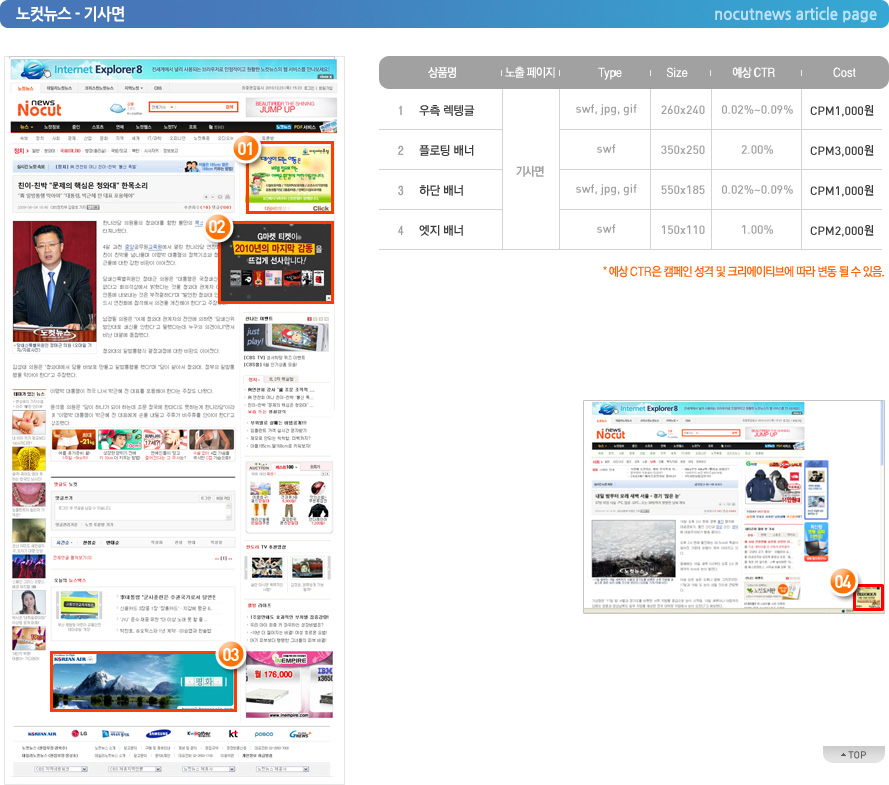Click the jacket sale ad in right mockup
The width and height of the screenshot is (889, 785).
click(773, 483)
